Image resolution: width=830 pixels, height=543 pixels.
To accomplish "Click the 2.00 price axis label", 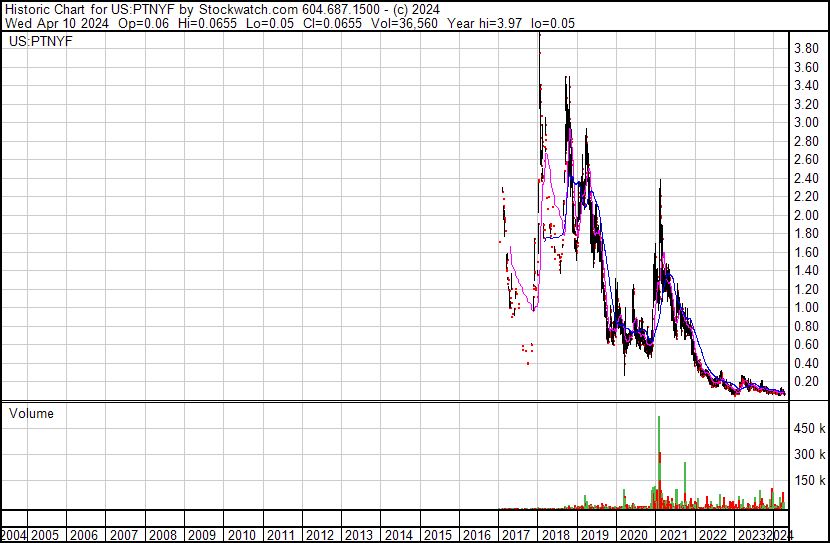I will coord(807,215).
